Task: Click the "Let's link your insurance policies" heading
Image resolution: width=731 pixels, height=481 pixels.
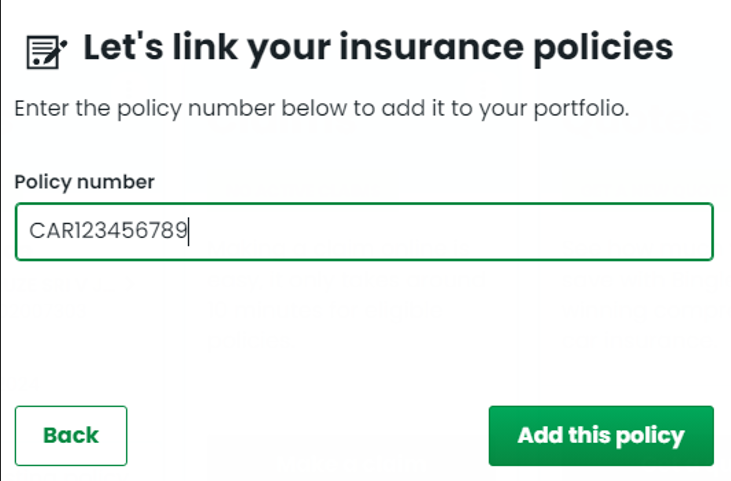Action: click(378, 48)
